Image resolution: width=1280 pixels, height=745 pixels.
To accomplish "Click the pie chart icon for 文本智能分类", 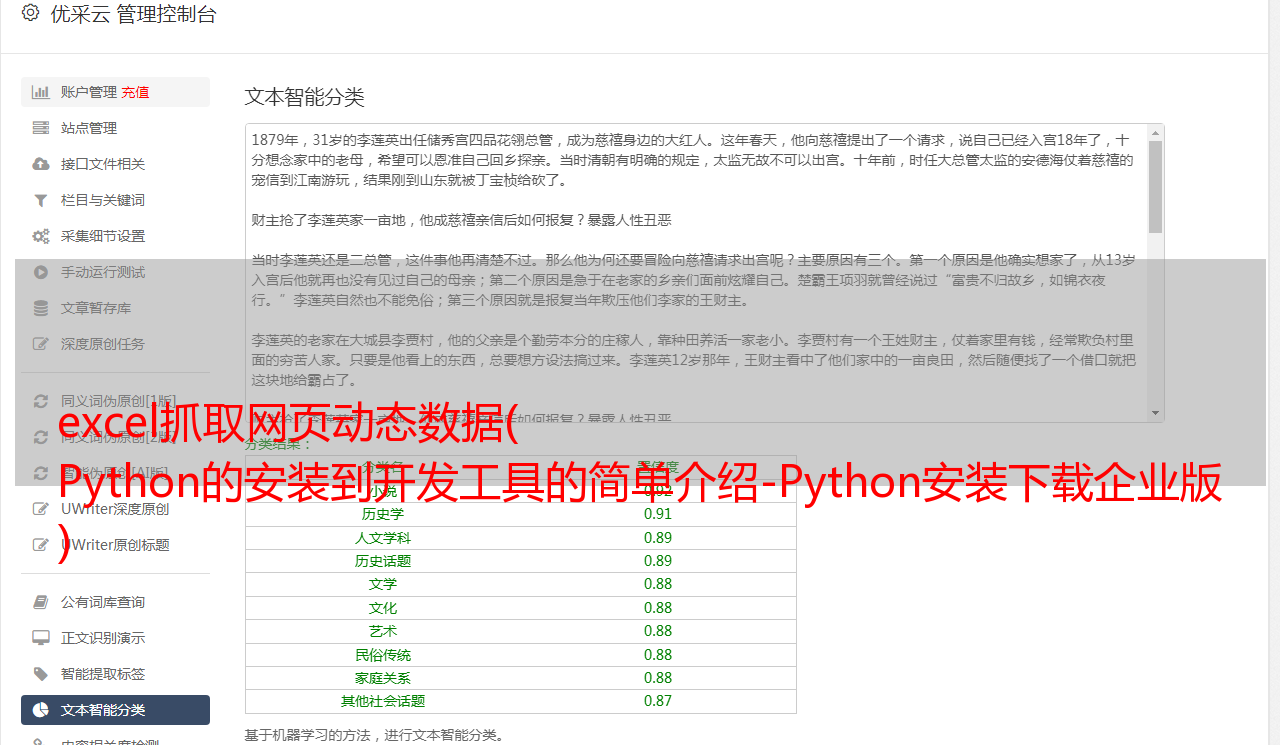I will [x=41, y=710].
